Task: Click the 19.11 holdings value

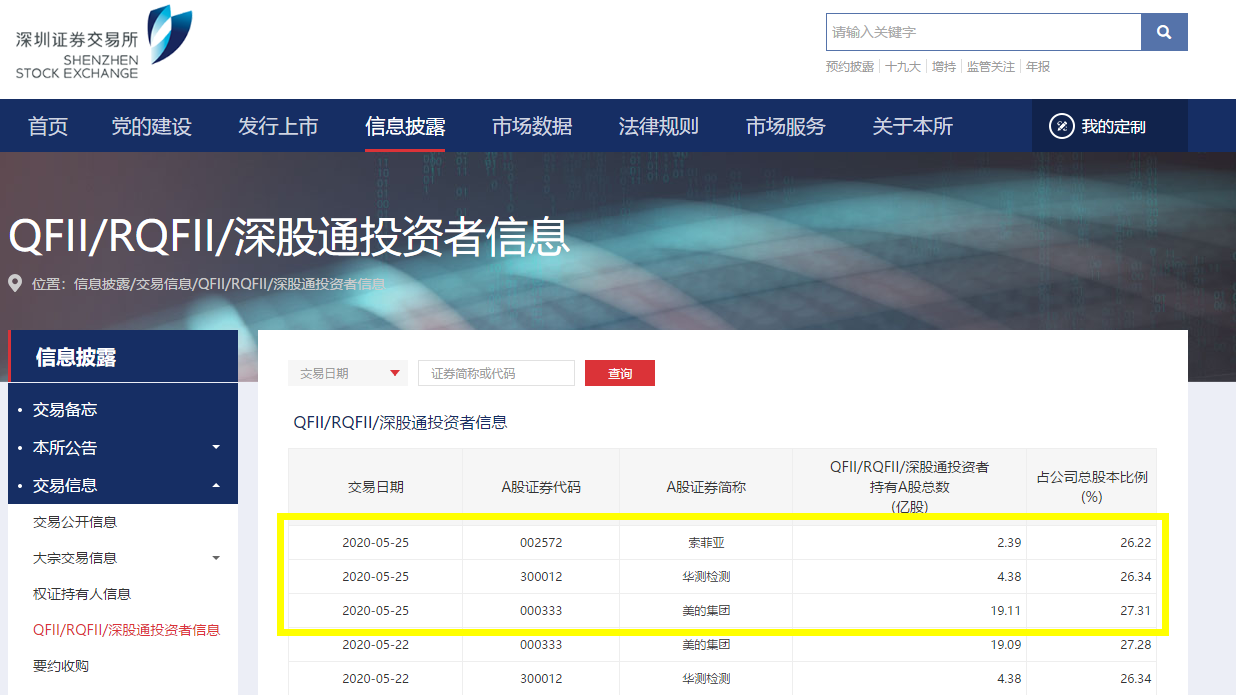Action: (1005, 611)
